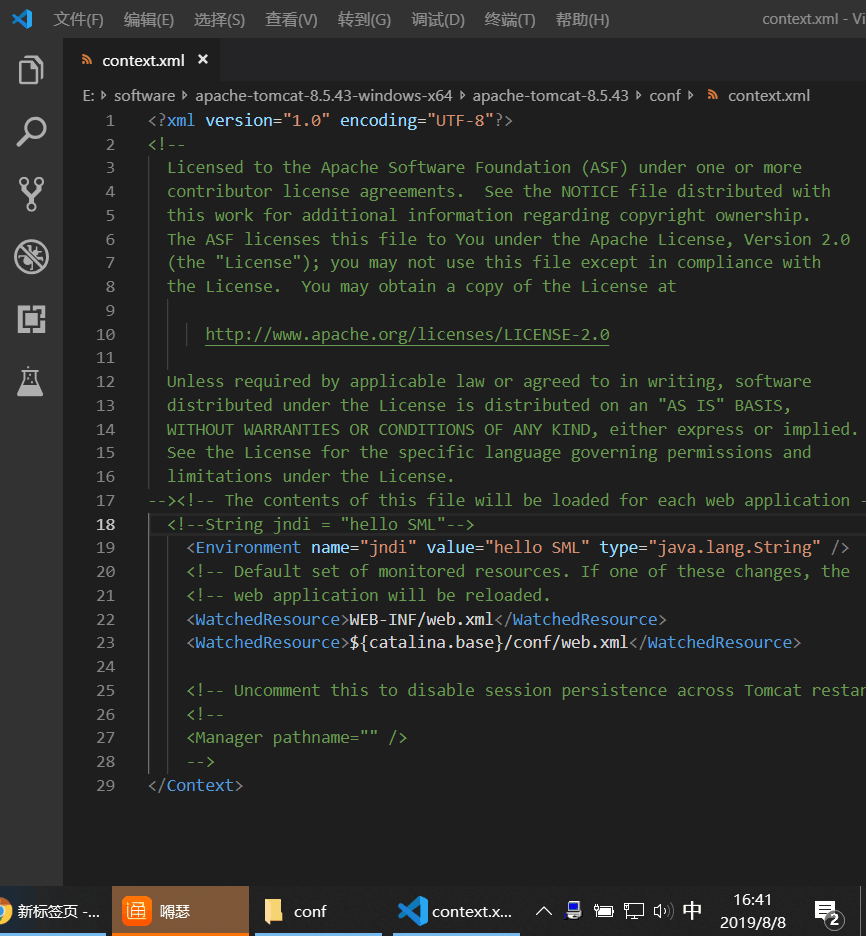
Task: Click line number 18 in gutter
Action: tap(105, 524)
